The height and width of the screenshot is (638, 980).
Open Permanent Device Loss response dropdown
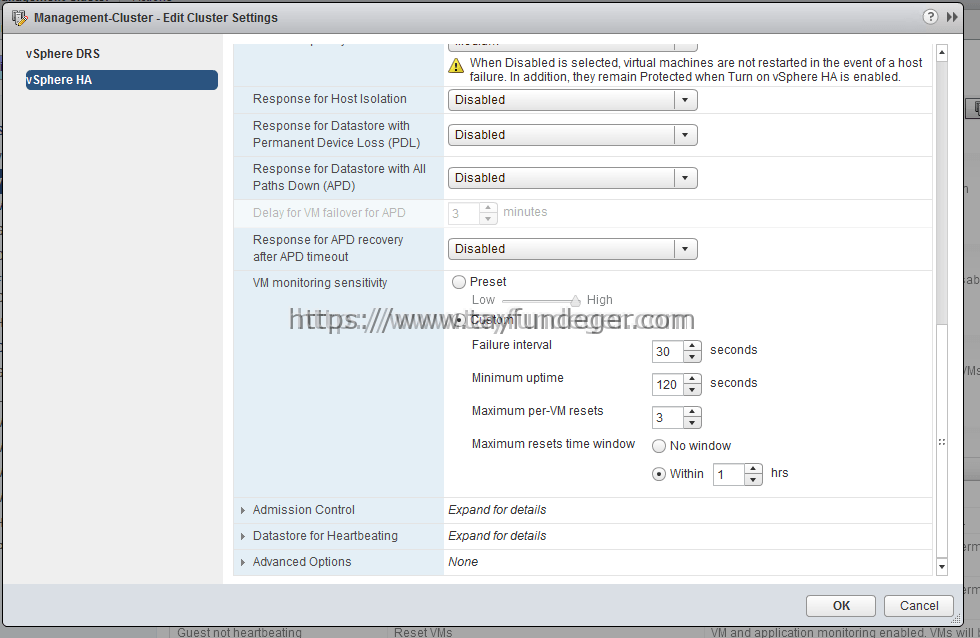572,135
